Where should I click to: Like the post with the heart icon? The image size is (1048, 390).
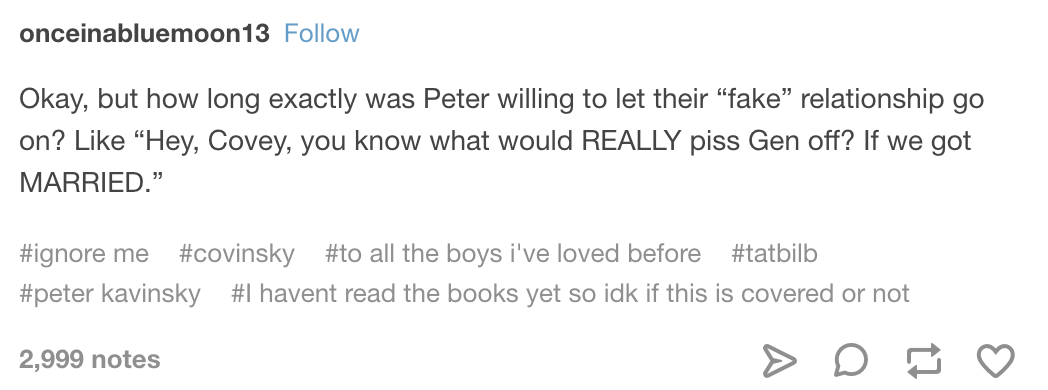coord(996,361)
